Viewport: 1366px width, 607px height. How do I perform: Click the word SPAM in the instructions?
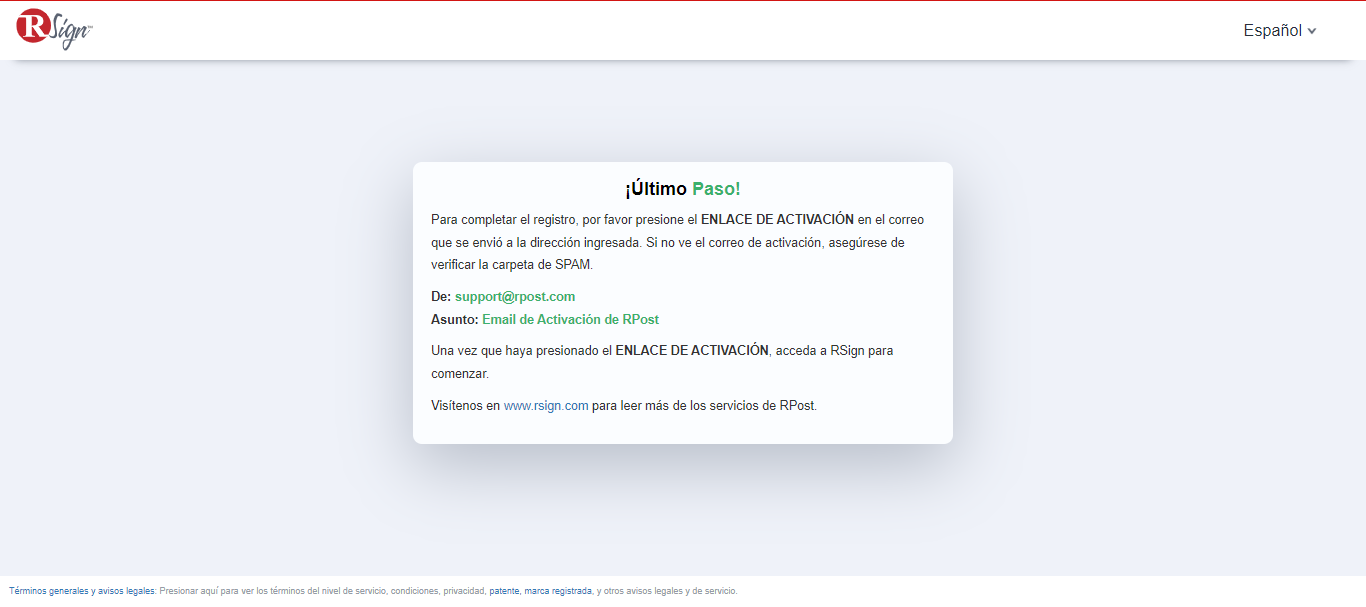point(574,265)
